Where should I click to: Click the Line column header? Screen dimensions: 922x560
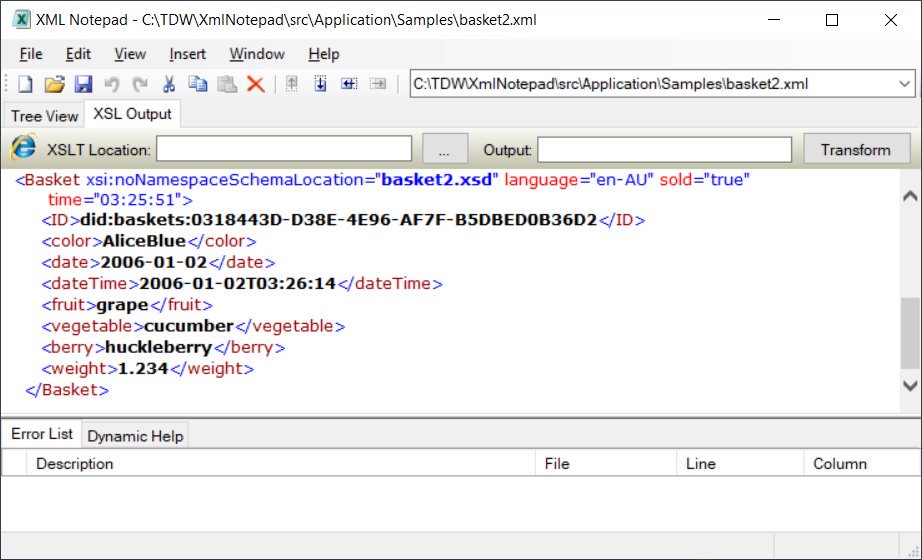point(740,464)
